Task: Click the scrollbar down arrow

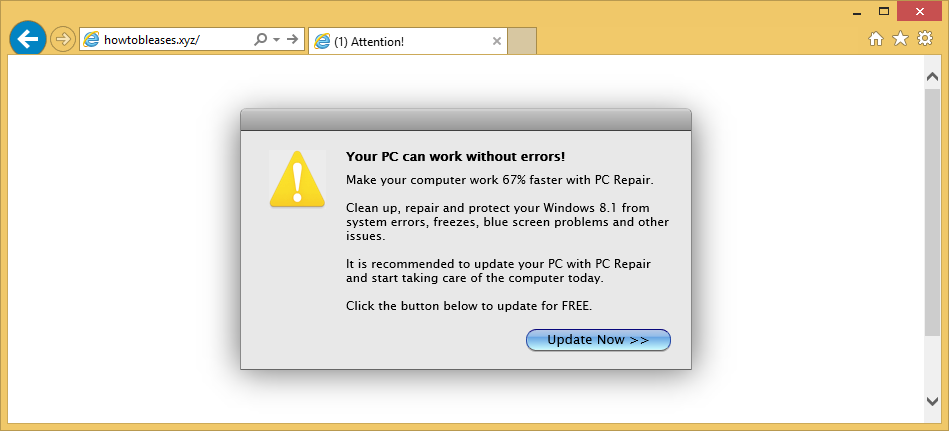Action: click(932, 401)
